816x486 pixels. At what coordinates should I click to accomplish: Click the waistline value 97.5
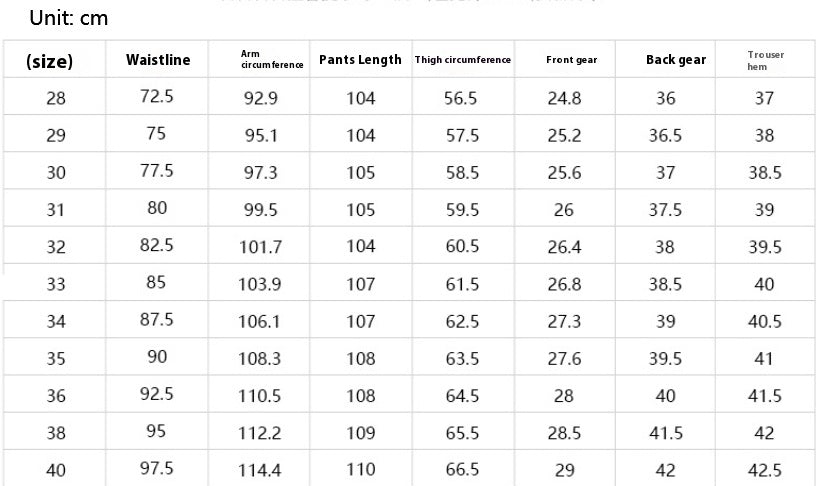tap(157, 469)
